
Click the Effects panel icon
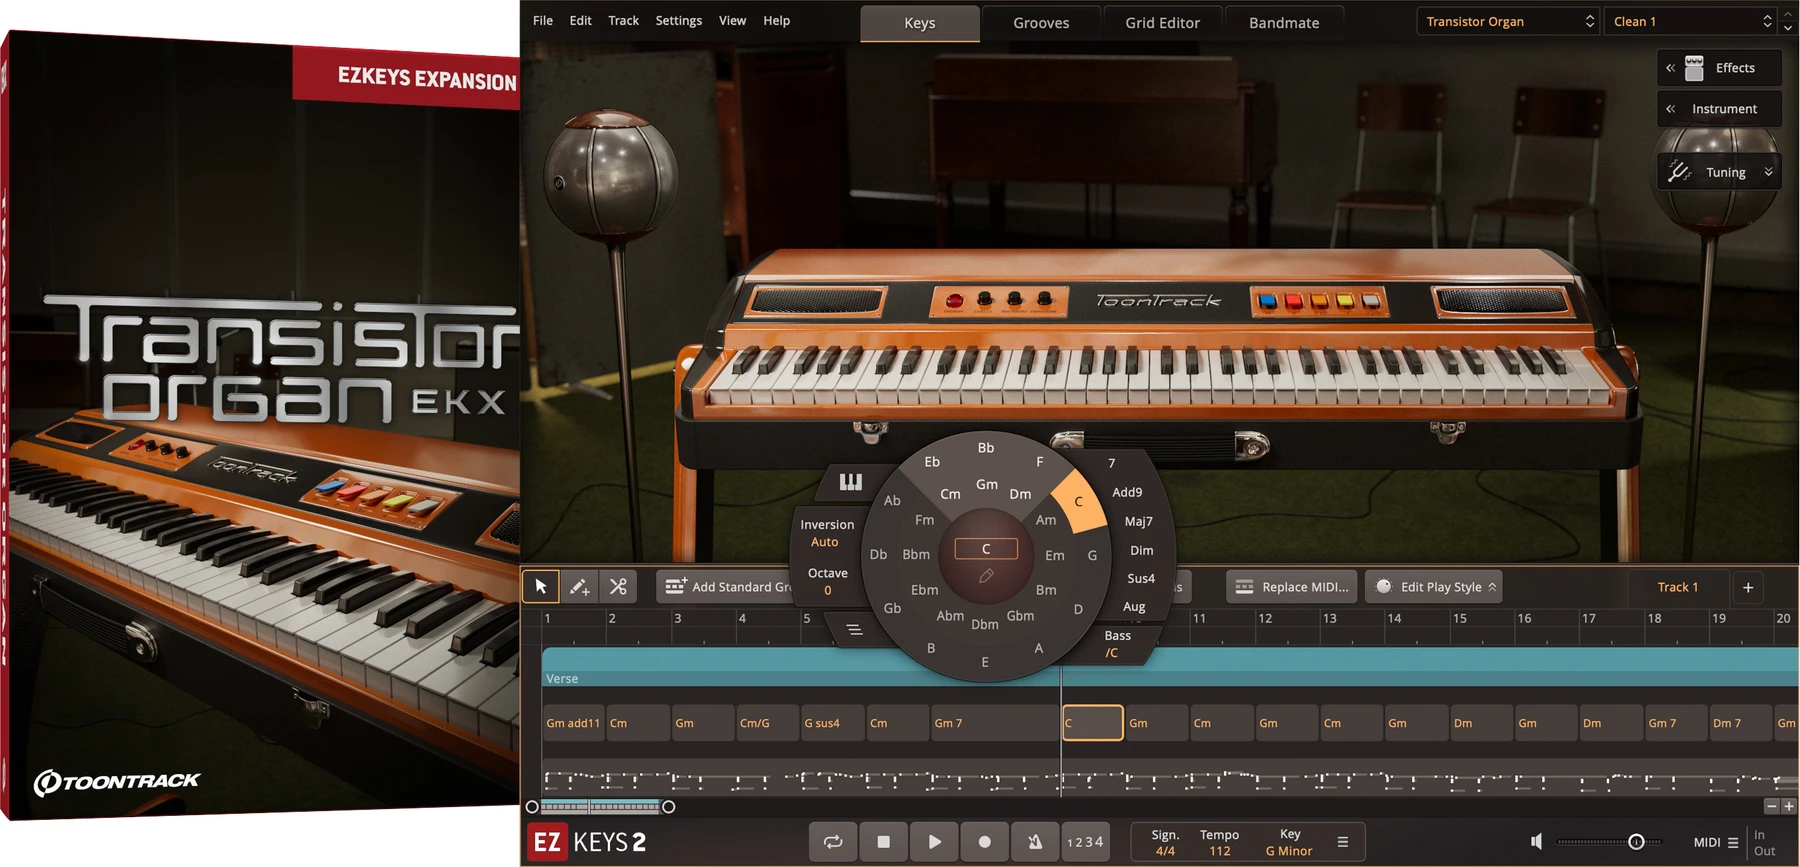1694,68
